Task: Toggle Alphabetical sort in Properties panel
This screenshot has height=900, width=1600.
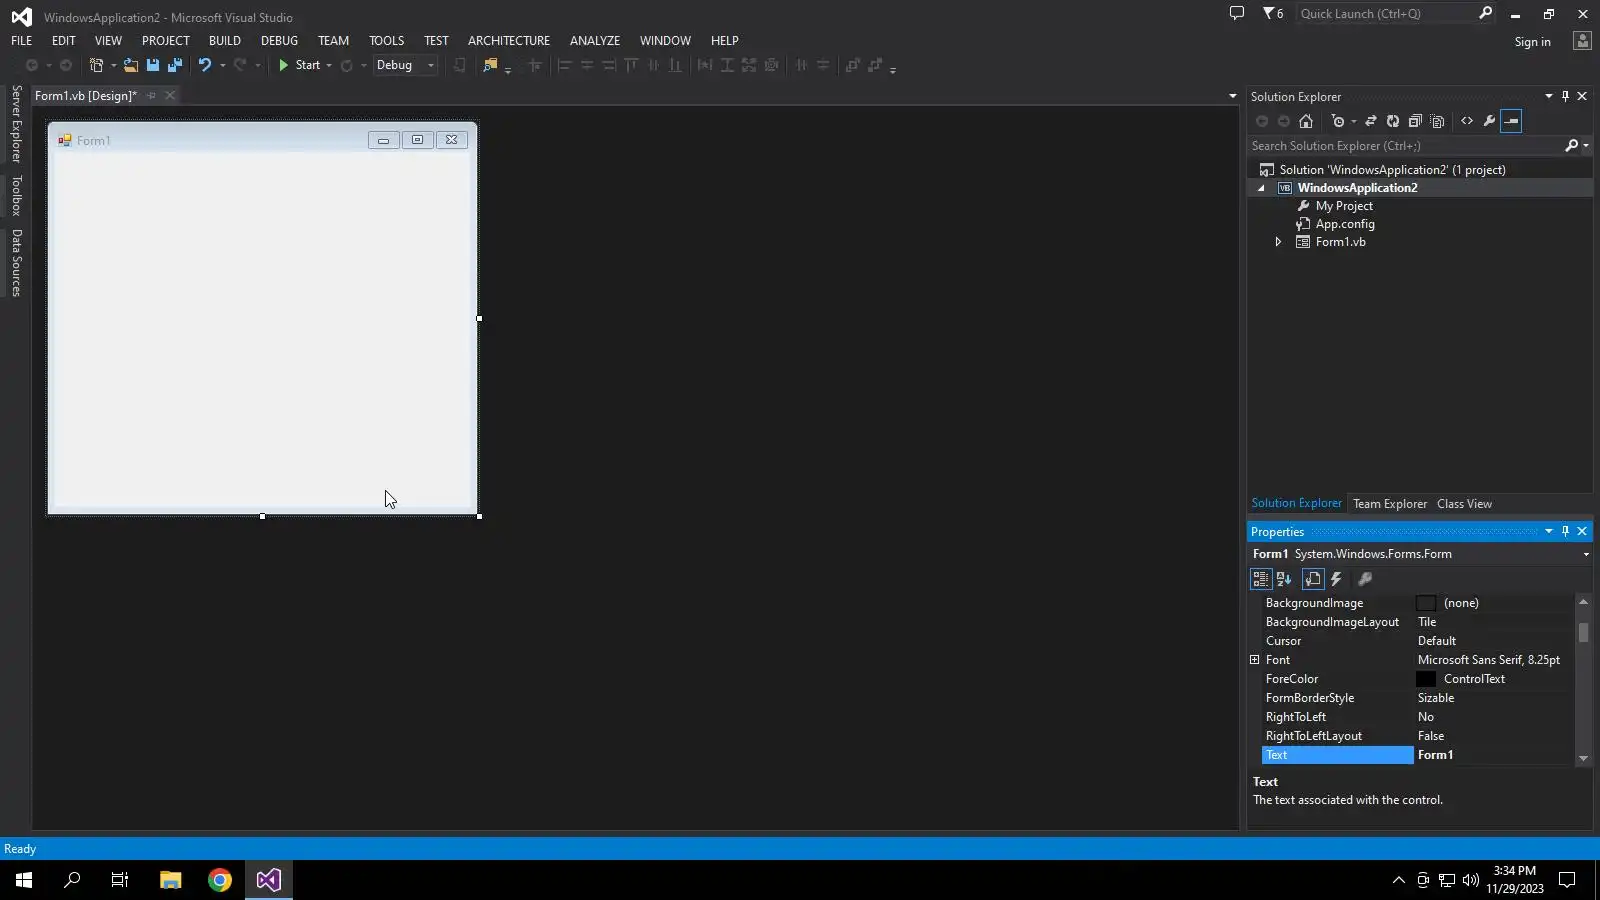Action: coord(1285,579)
